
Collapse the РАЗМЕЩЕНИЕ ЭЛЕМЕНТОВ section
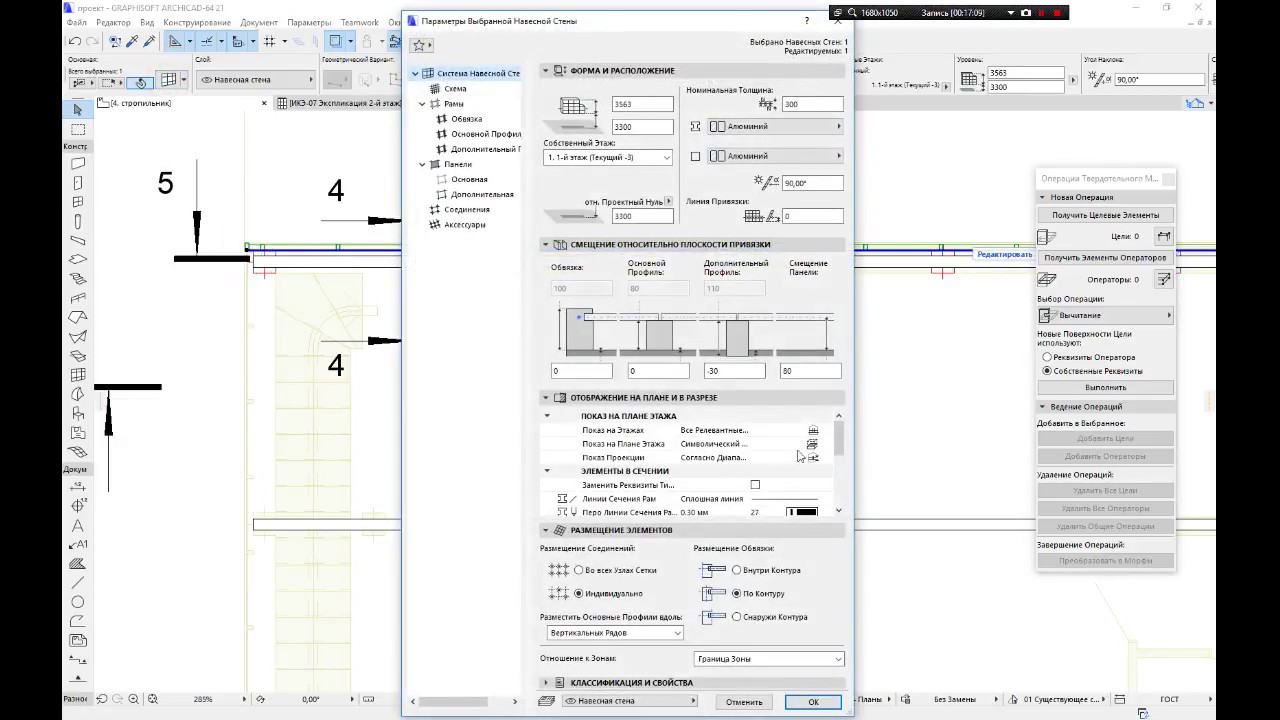click(x=546, y=530)
